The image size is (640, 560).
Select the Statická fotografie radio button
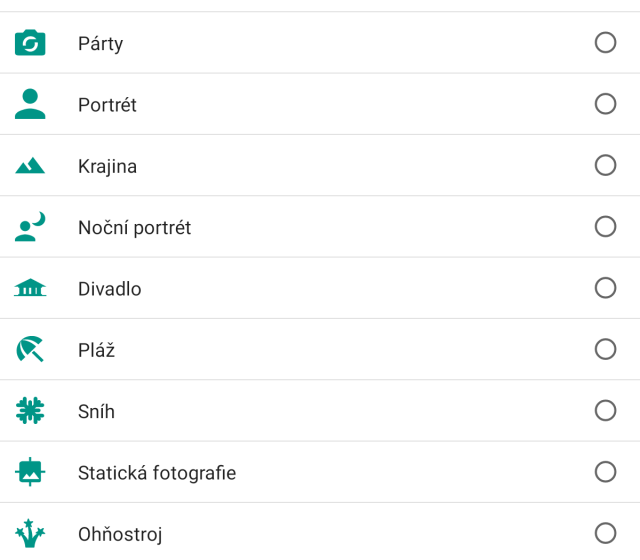[605, 471]
